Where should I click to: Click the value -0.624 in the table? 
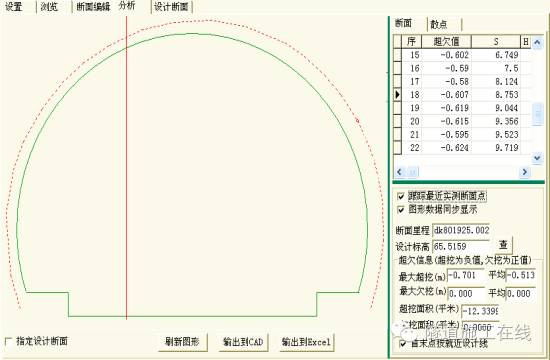[x=455, y=148]
